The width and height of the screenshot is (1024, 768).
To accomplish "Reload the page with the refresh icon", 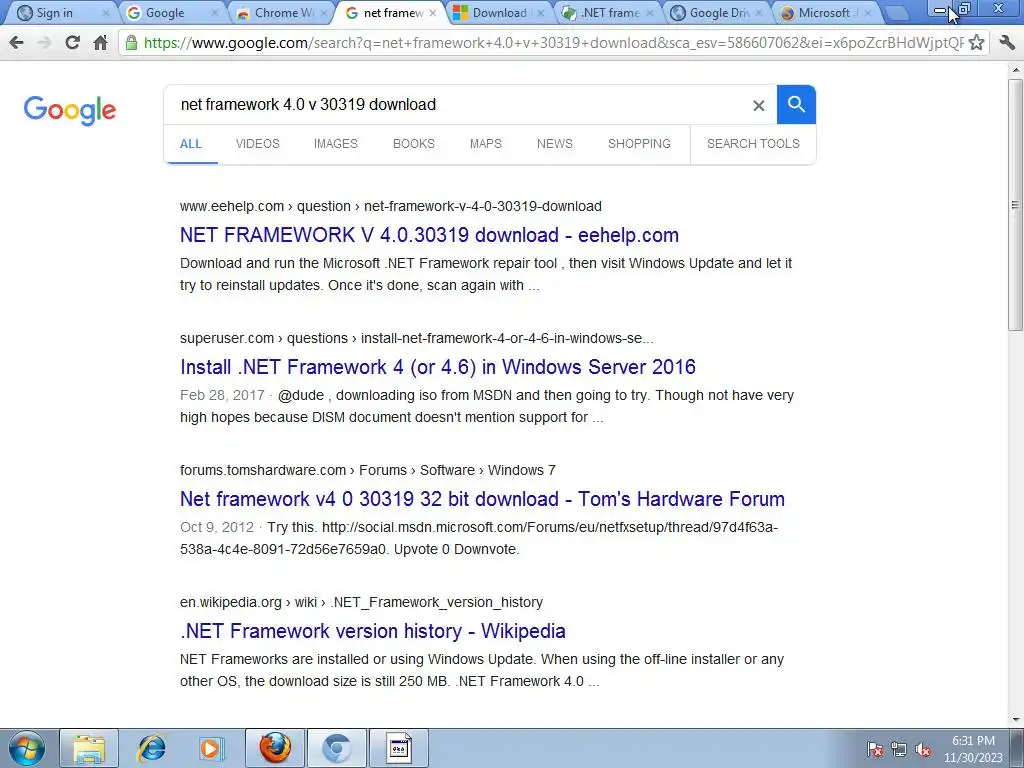I will [x=72, y=43].
